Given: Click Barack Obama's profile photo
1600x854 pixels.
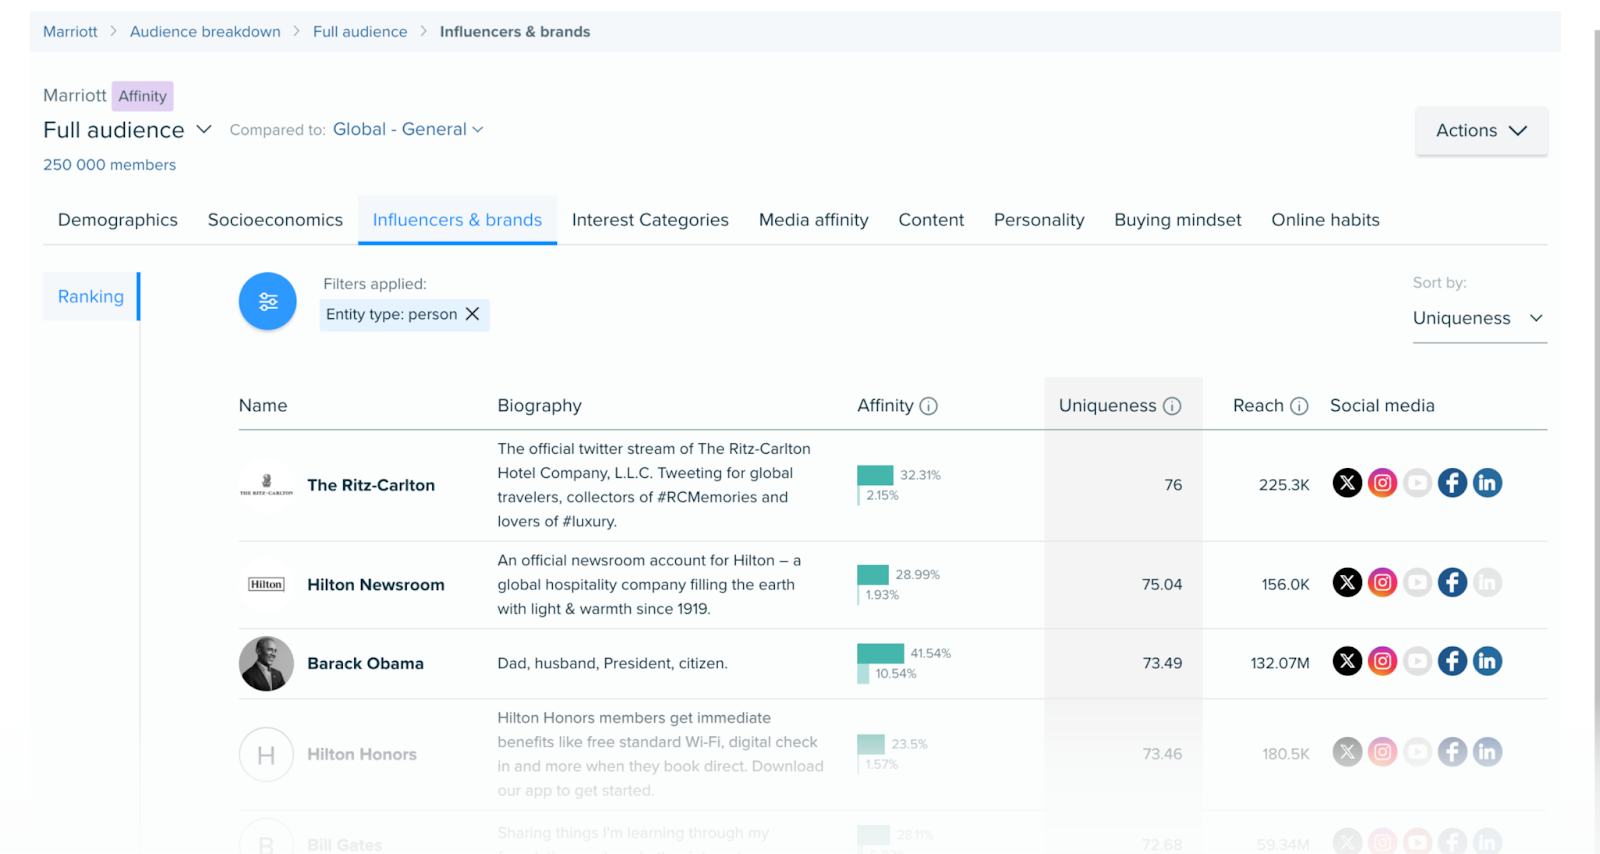Looking at the screenshot, I should [x=266, y=664].
